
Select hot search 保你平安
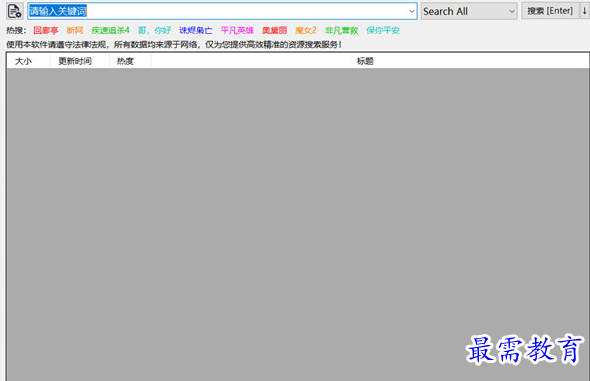click(x=383, y=30)
